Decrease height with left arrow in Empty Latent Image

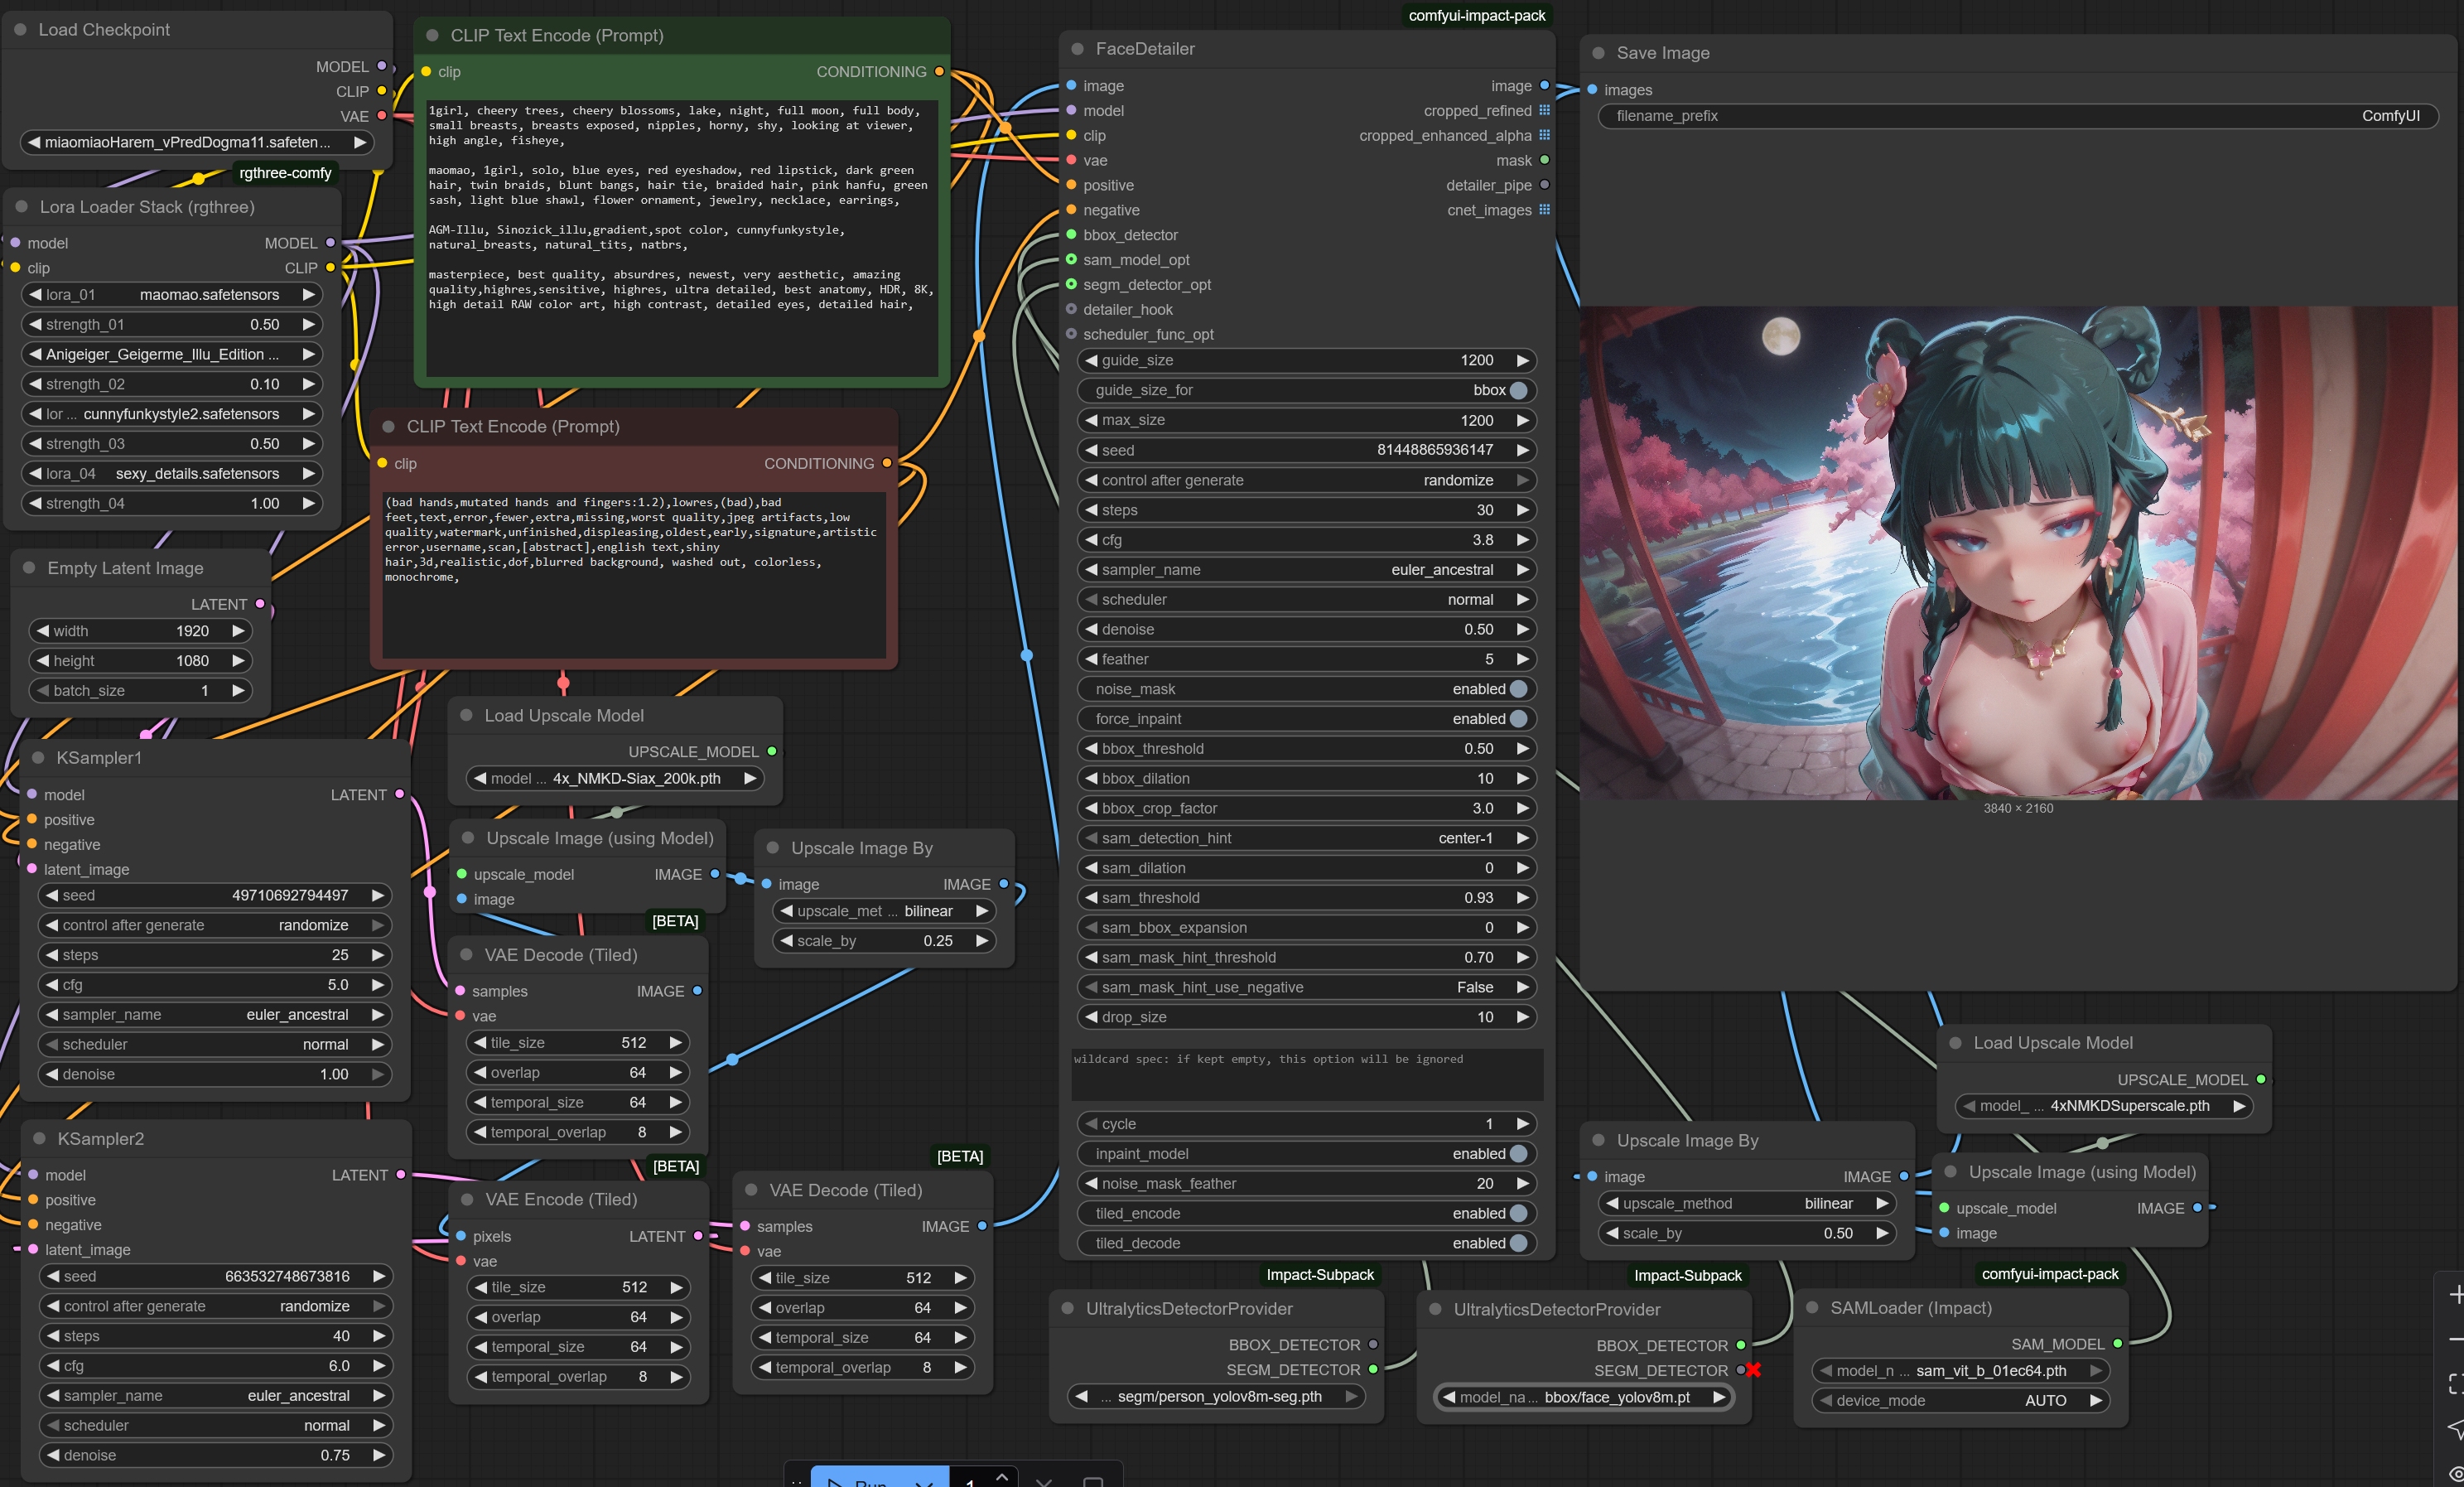coord(42,661)
